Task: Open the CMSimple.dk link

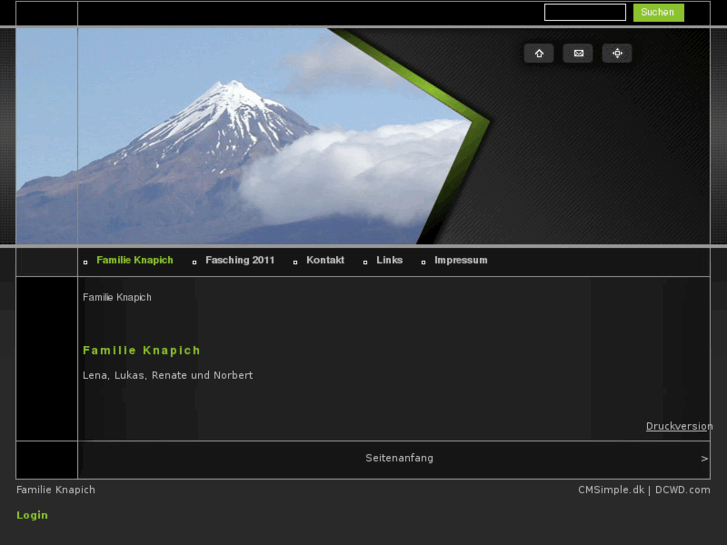Action: 611,490
